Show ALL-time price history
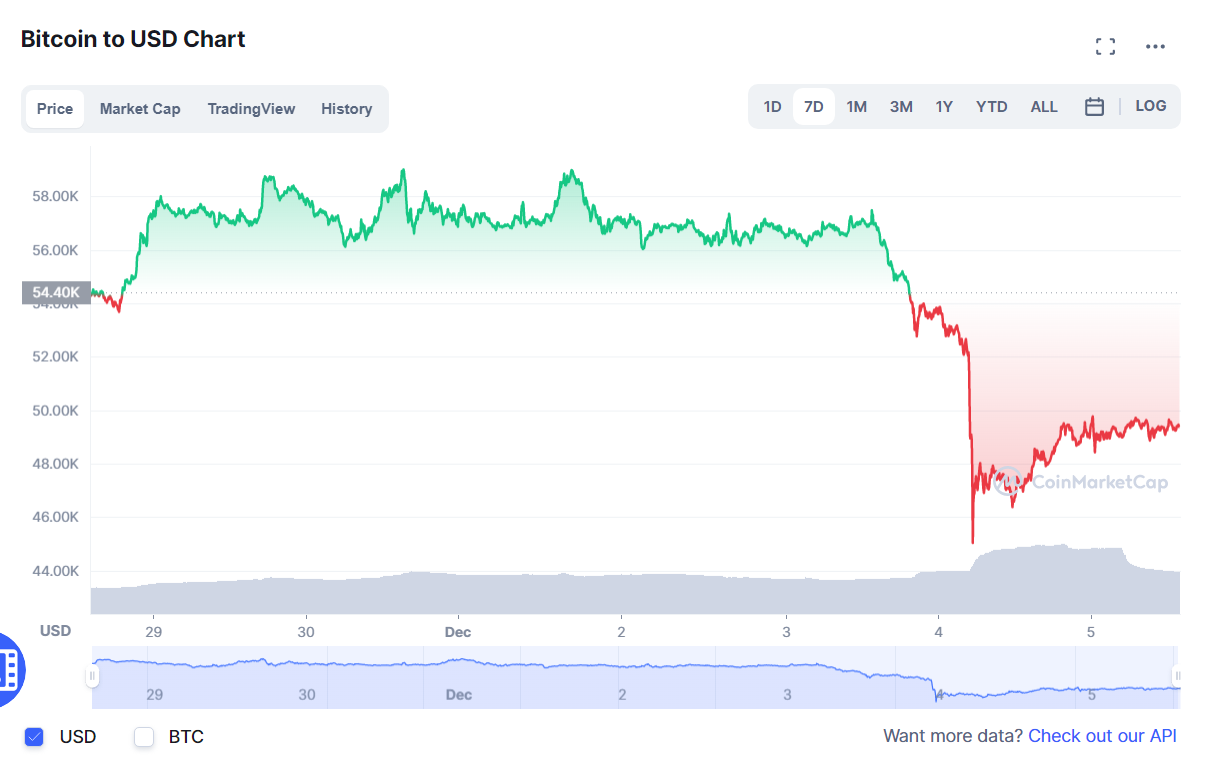The image size is (1214, 763). click(1044, 106)
